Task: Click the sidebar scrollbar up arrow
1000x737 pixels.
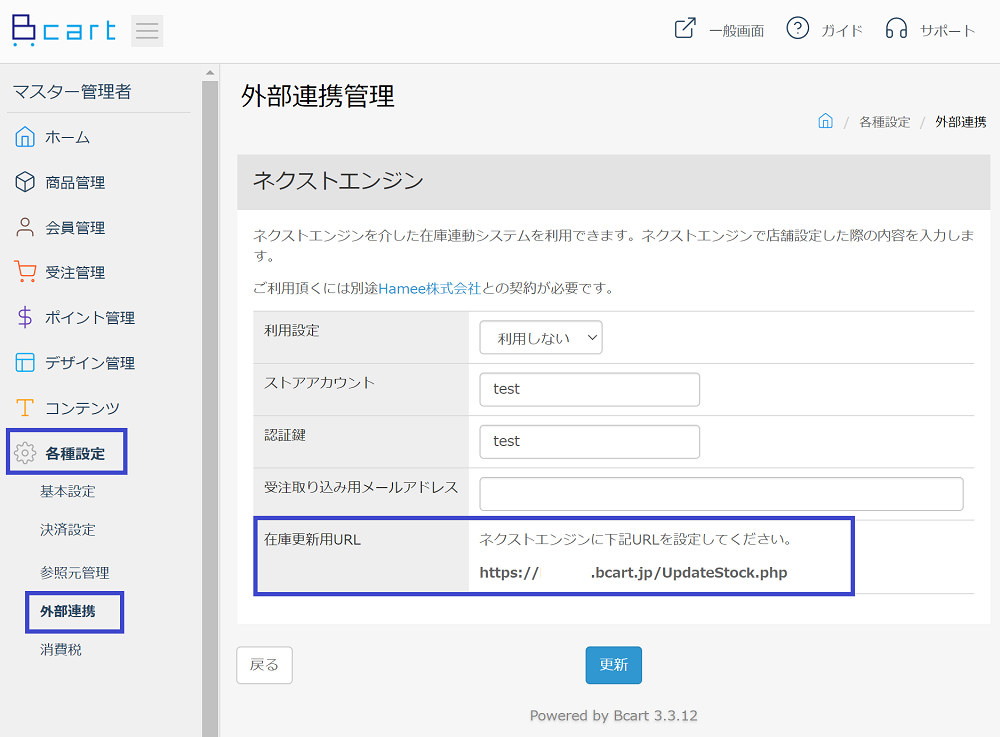Action: 210,73
